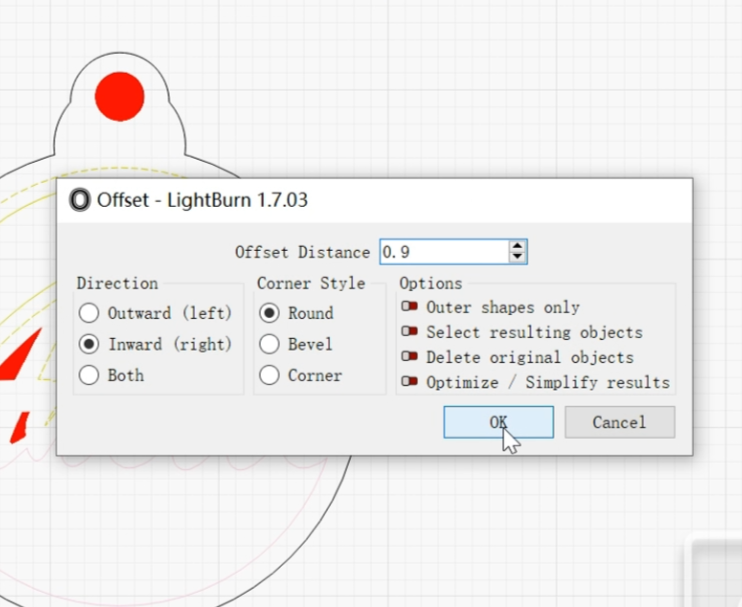Image resolution: width=742 pixels, height=607 pixels.
Task: Select the Inward (right) direction
Action: click(89, 344)
